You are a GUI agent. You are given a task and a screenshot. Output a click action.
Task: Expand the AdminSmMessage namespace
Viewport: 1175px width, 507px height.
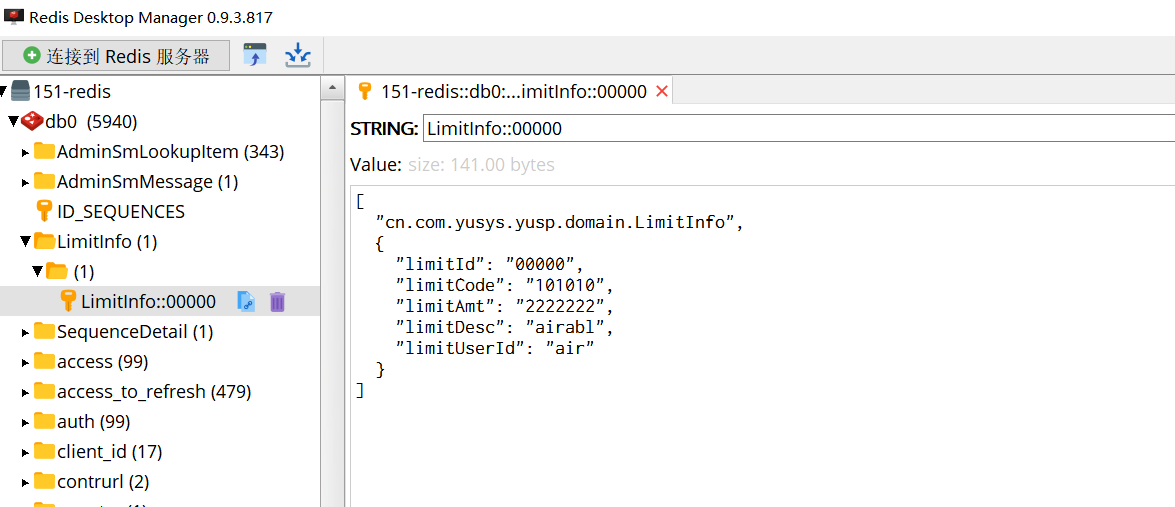tap(26, 182)
